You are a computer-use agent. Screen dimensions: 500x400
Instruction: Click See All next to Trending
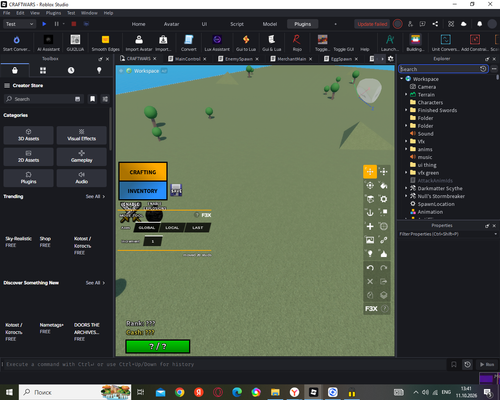(95, 196)
